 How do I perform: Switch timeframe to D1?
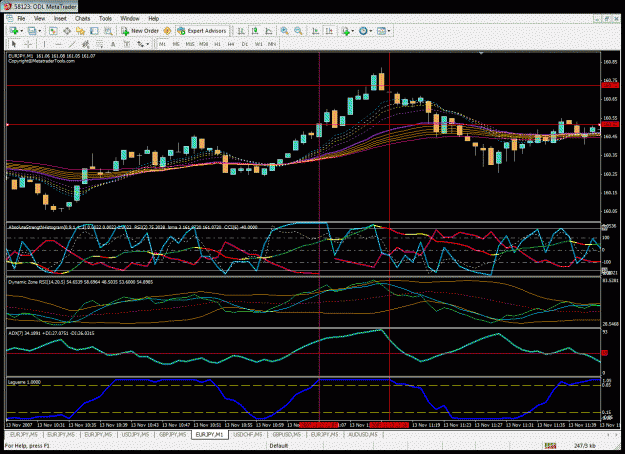pos(245,44)
